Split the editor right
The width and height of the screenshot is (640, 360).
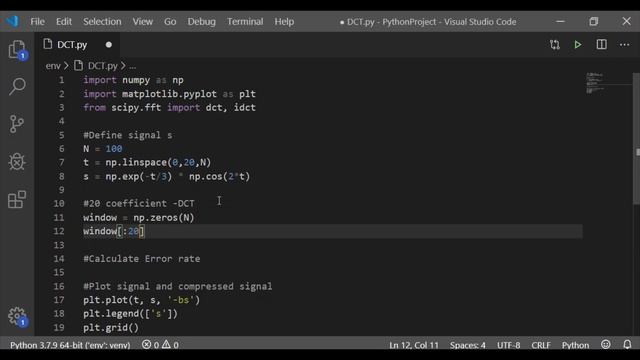click(601, 44)
